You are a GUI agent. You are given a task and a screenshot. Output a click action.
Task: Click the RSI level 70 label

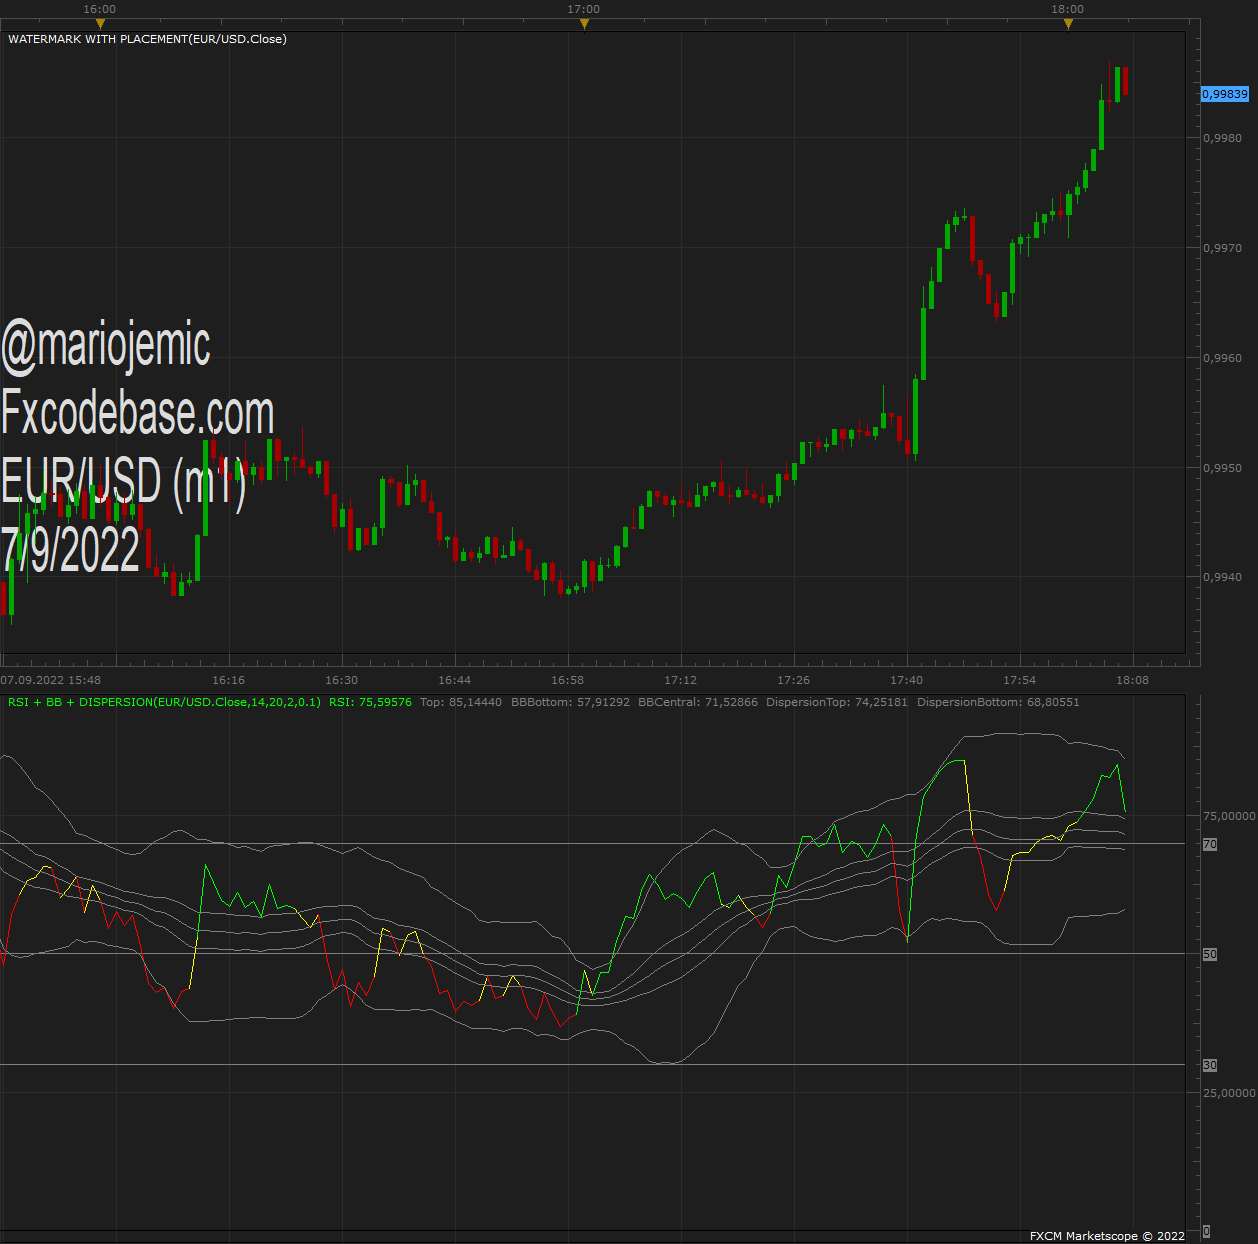pos(1210,845)
